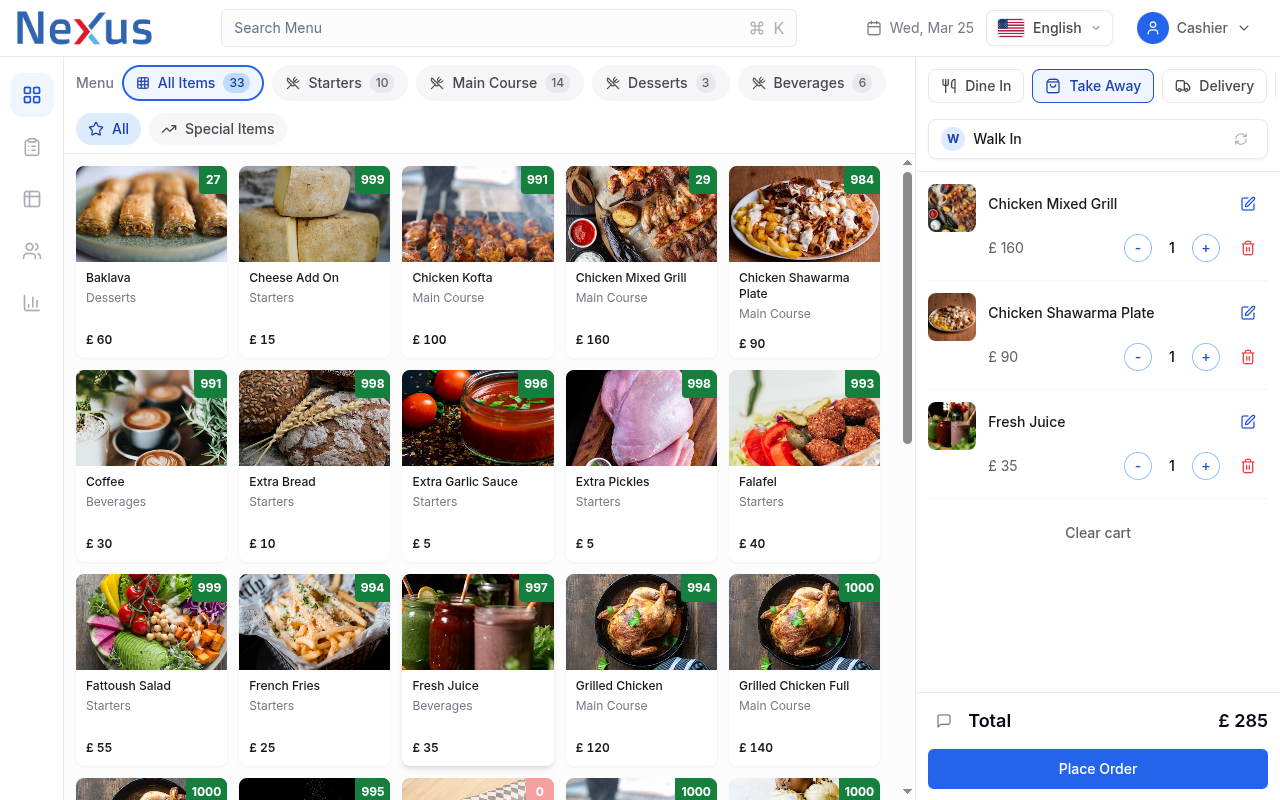The width and height of the screenshot is (1280, 800).
Task: Click the Fresh Juice cart thumbnail
Action: tap(952, 426)
